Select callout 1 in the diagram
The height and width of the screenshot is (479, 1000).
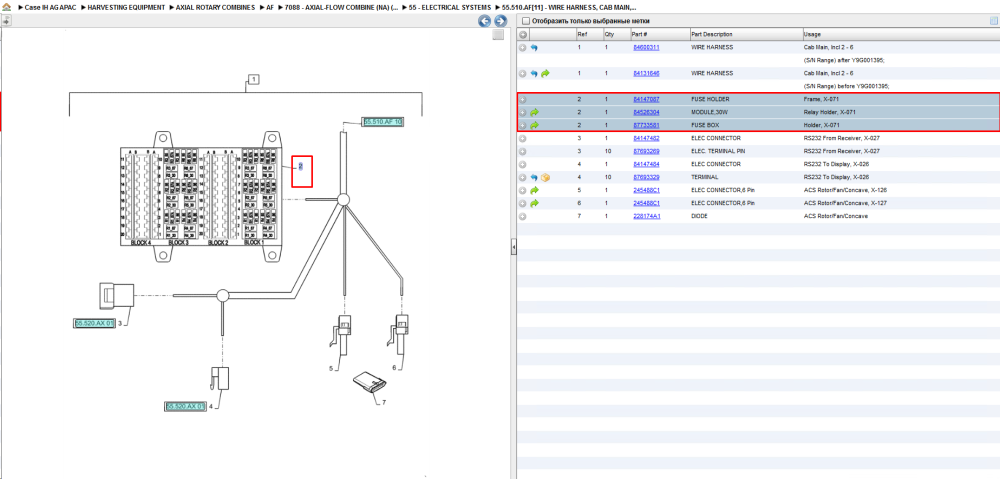[254, 80]
